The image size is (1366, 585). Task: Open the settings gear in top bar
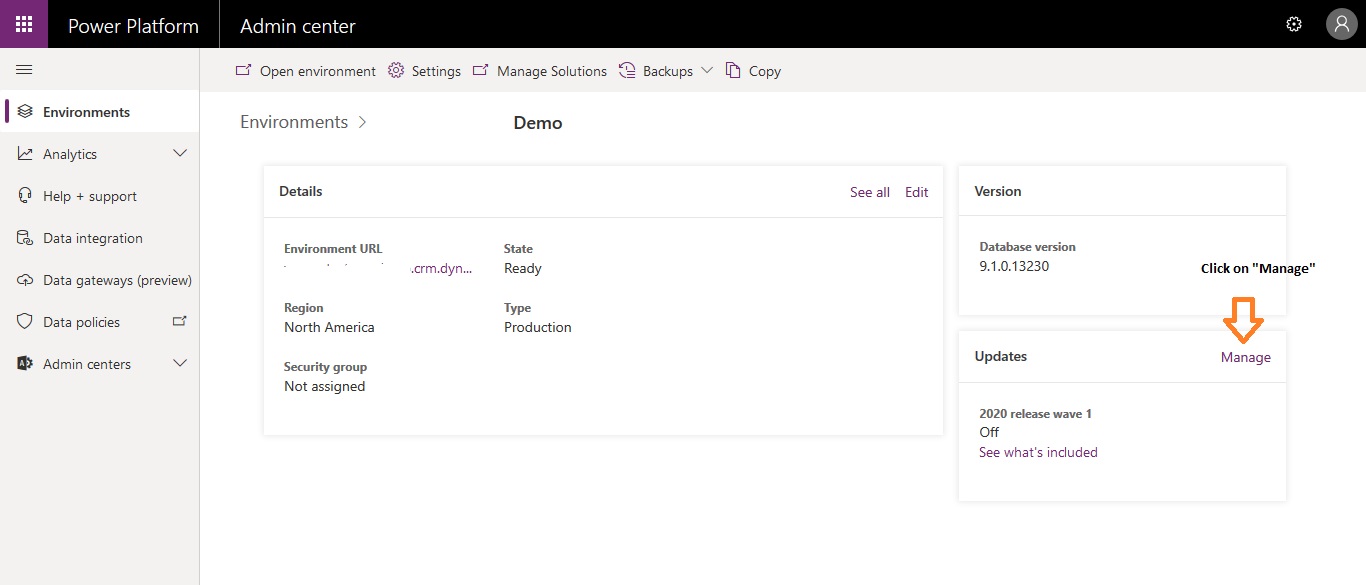coord(1294,24)
